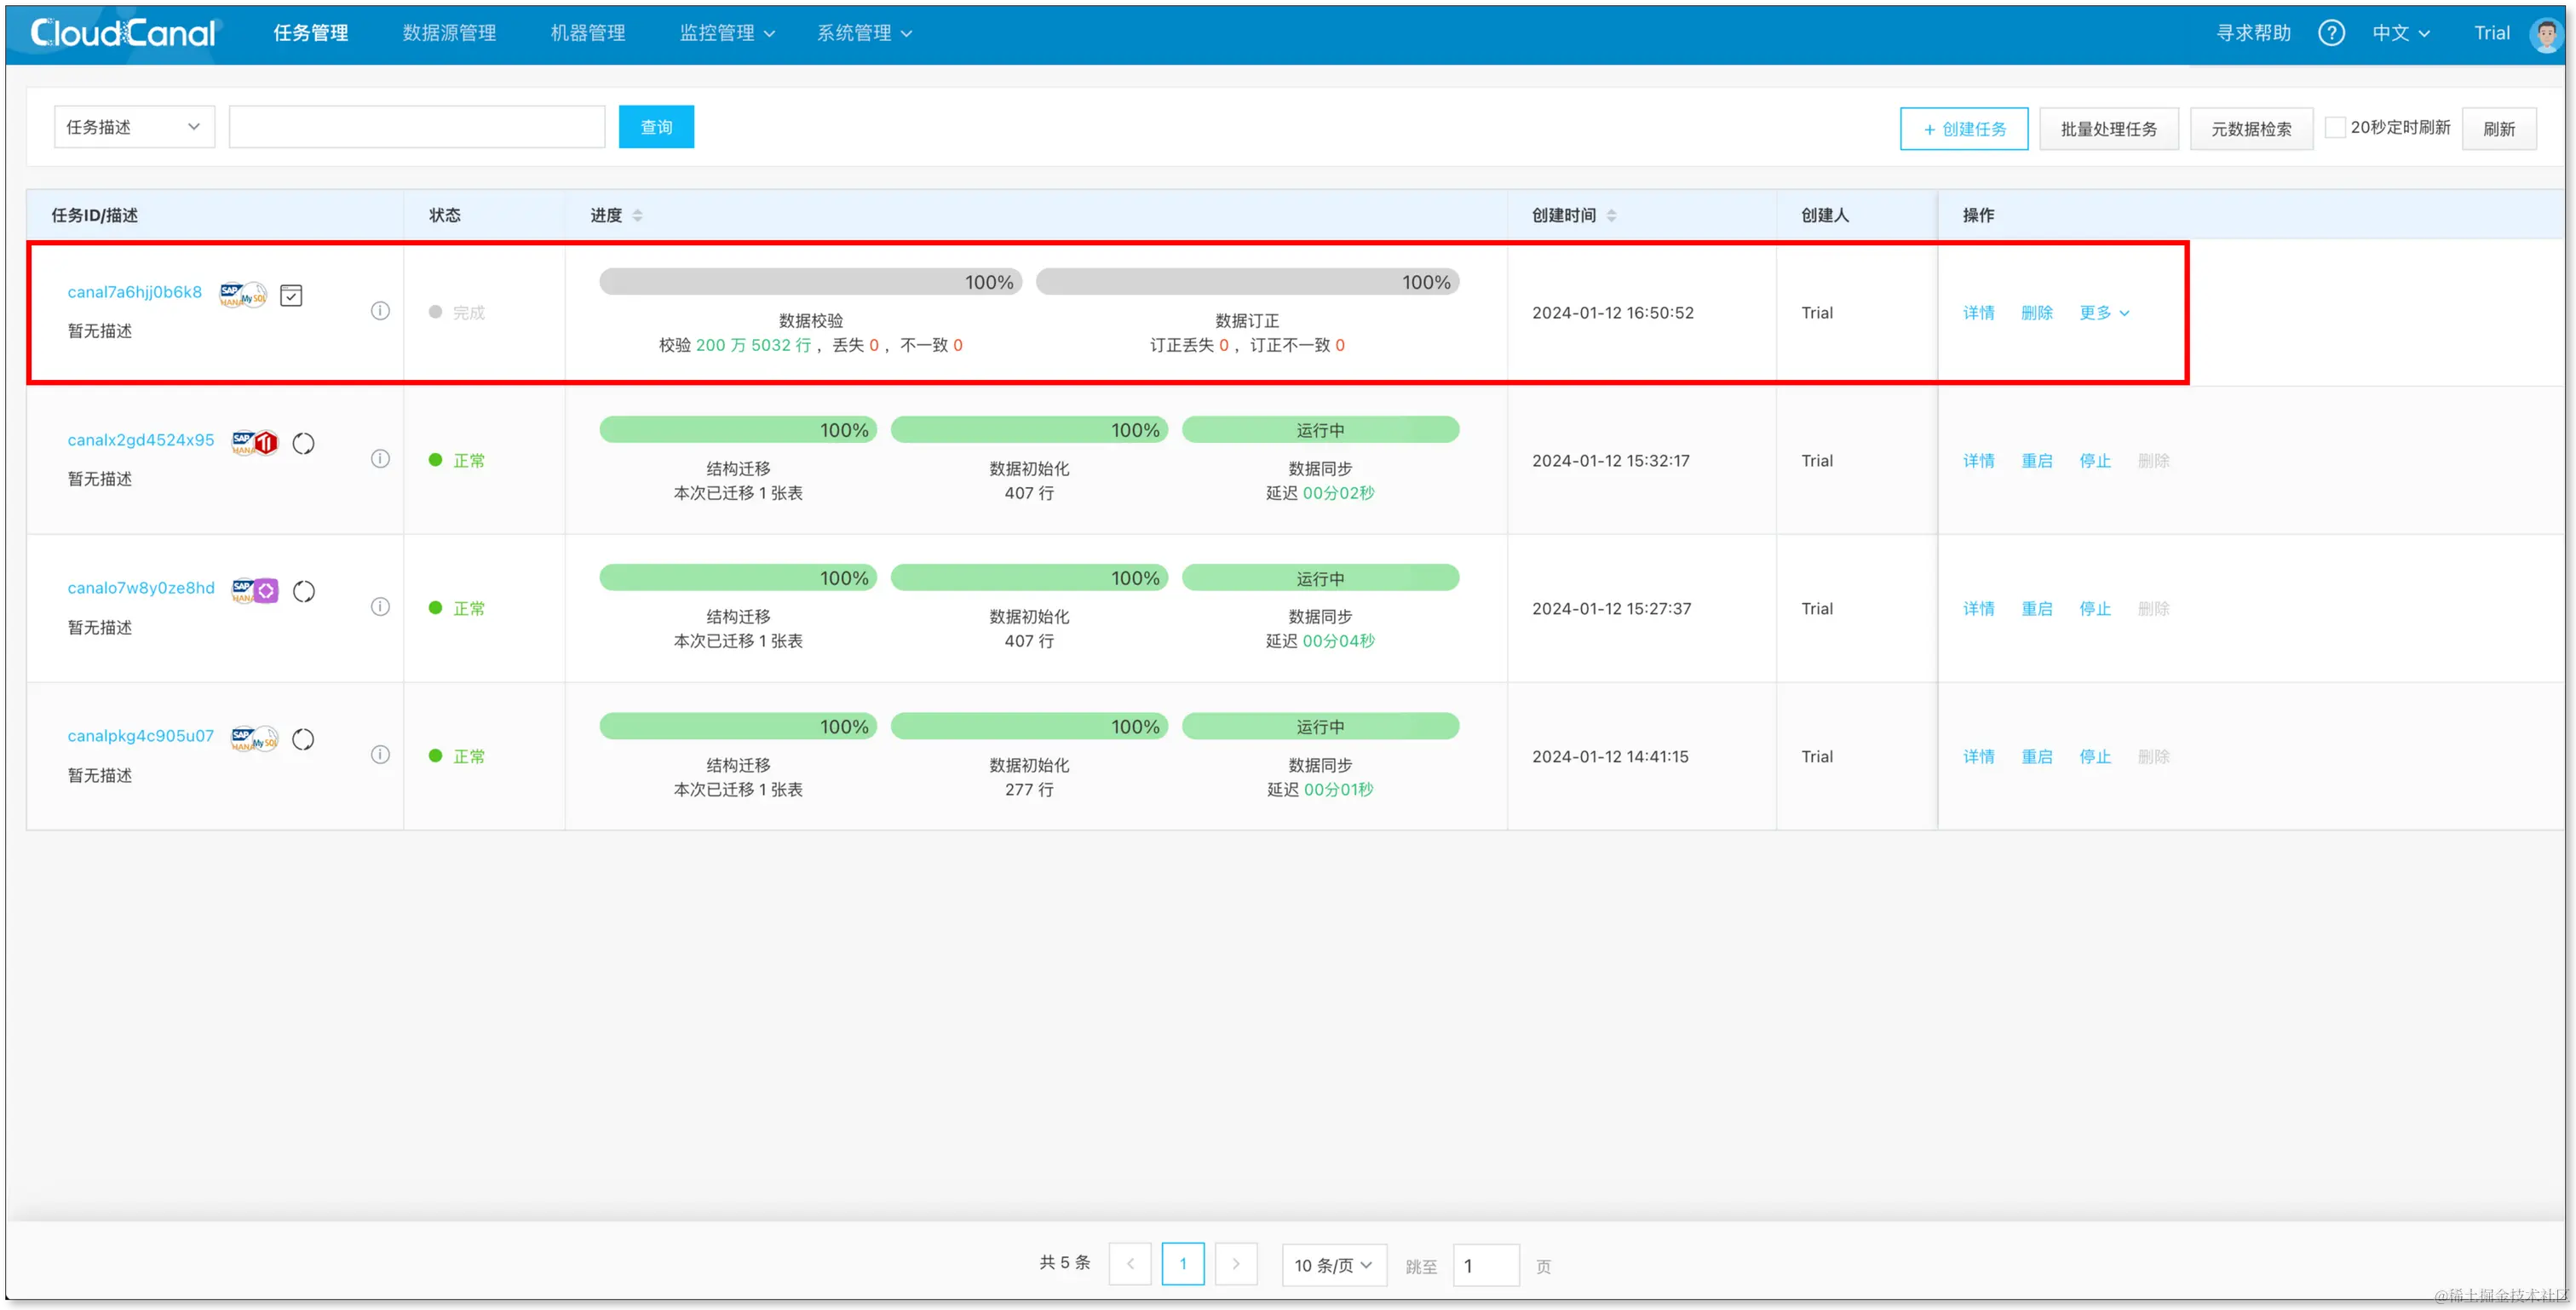Click info icon for canal7a6hjj0b6k8
The width and height of the screenshot is (2576, 1310).
pyautogui.click(x=380, y=311)
